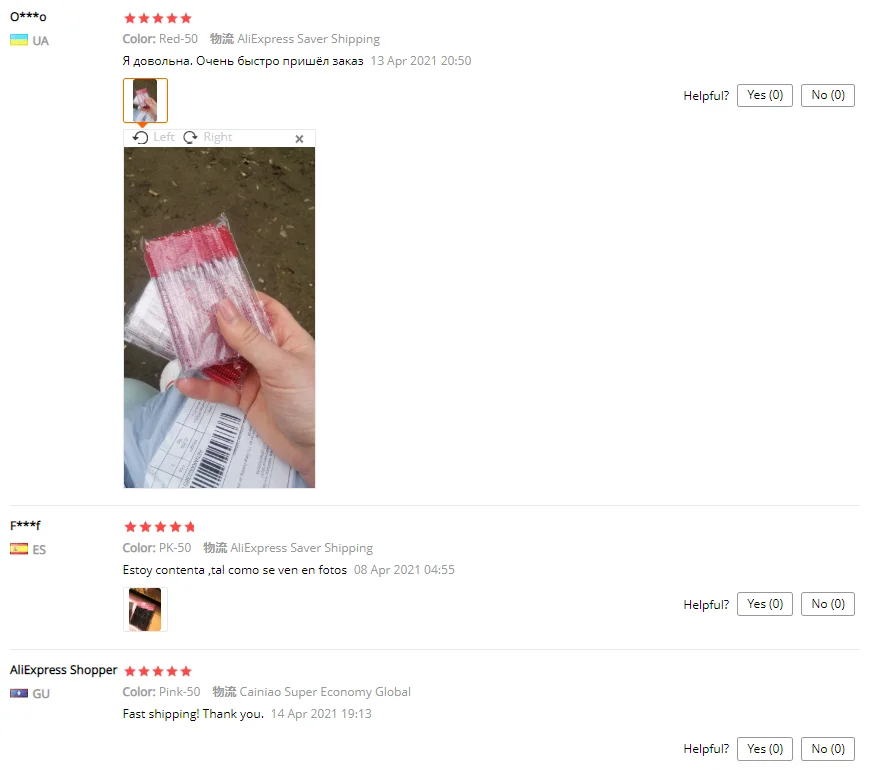Click the Ukraine flag icon
This screenshot has width=875, height=769.
coord(19,40)
